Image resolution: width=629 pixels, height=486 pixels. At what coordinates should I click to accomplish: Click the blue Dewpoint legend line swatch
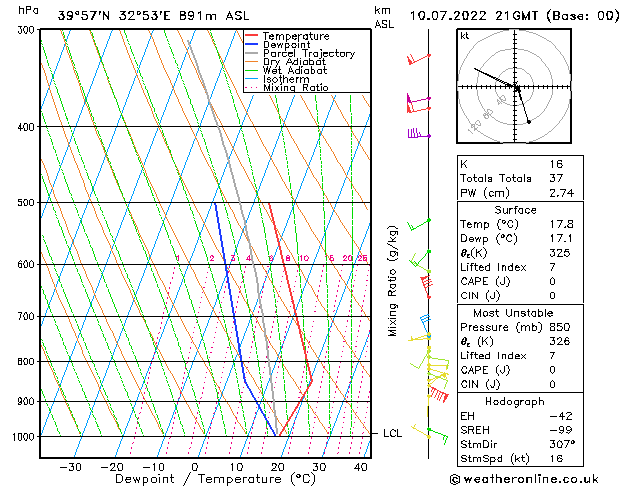(x=252, y=44)
